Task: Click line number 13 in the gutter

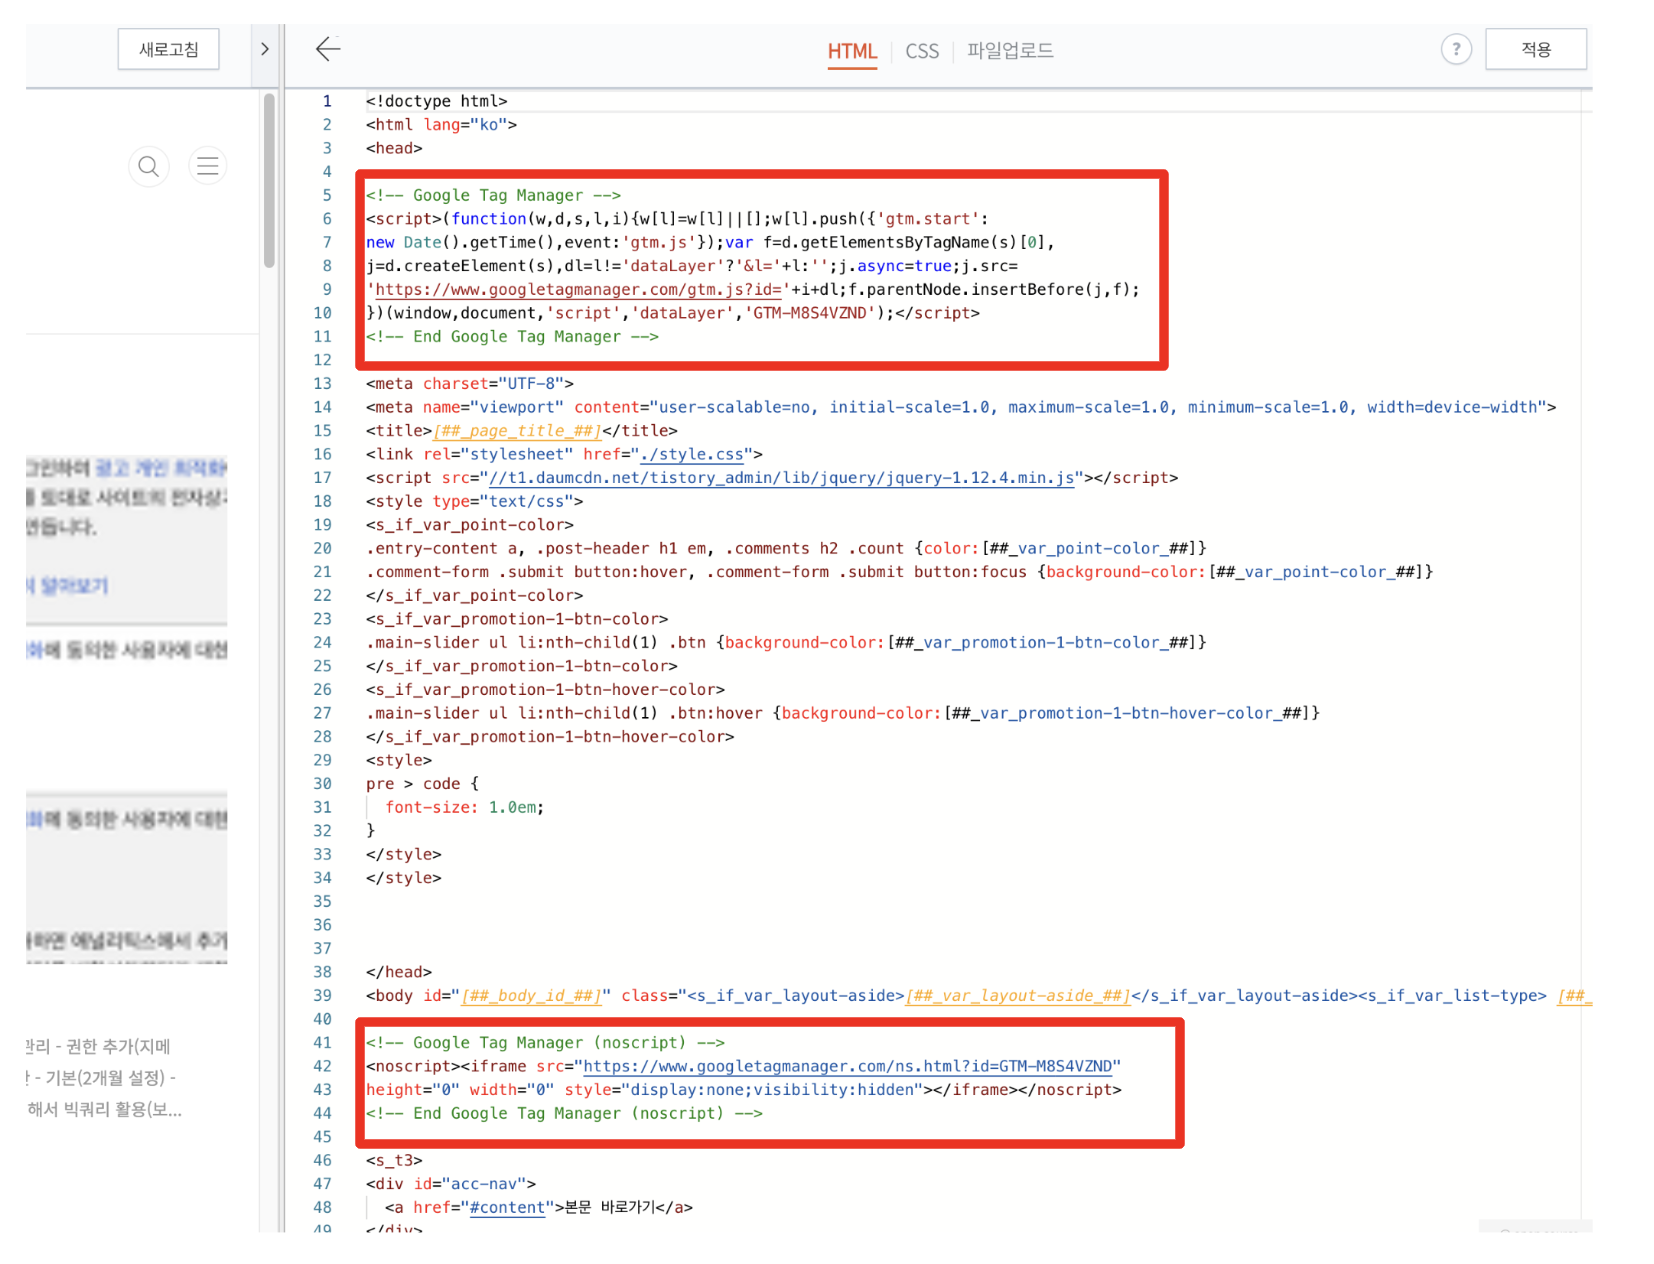Action: [x=322, y=384]
